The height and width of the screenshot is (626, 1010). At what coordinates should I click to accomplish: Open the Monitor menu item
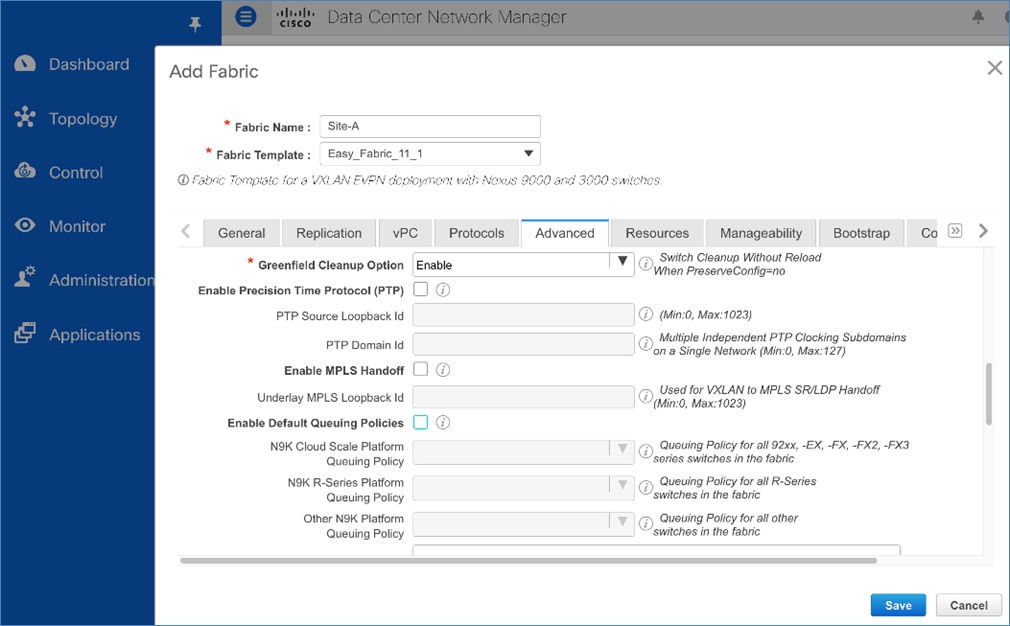[x=77, y=226]
